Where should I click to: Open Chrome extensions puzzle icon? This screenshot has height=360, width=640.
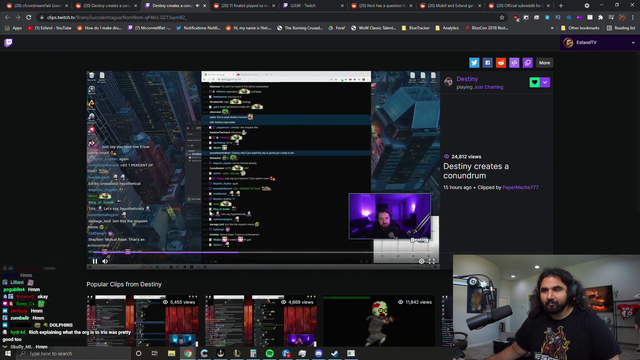(x=600, y=18)
